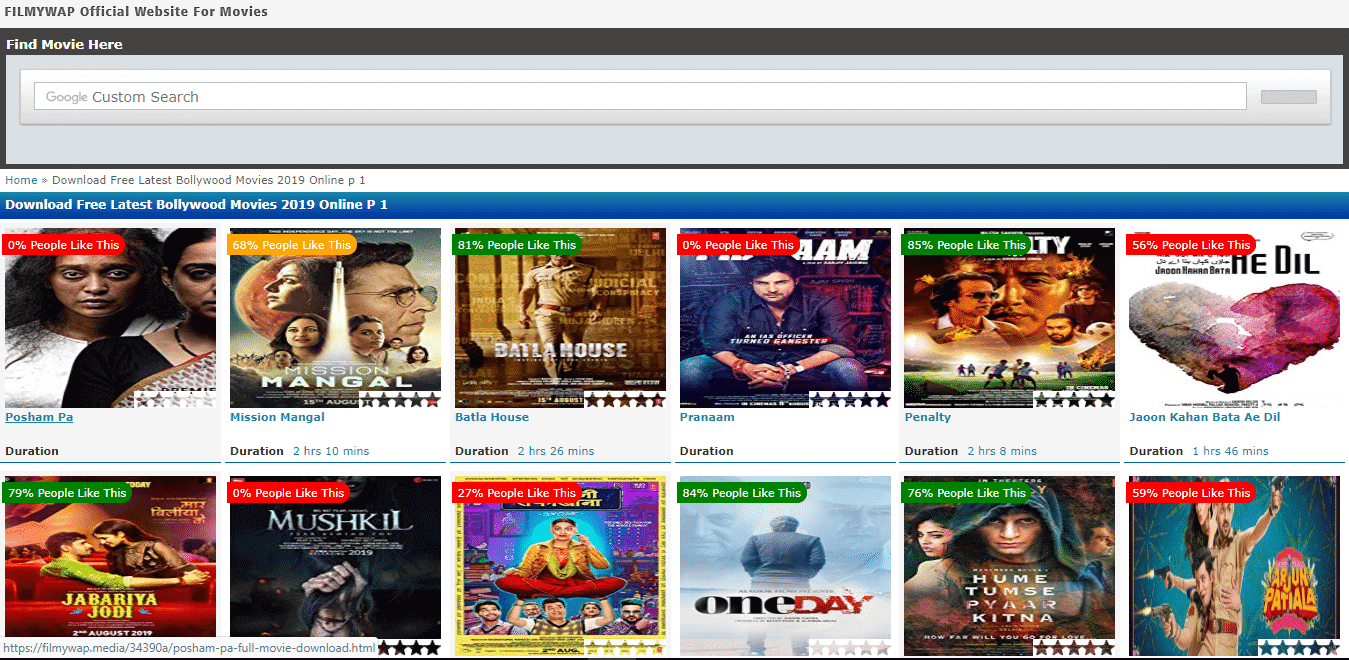Click the "76% People Like This" badge
The height and width of the screenshot is (660, 1349).
[967, 493]
